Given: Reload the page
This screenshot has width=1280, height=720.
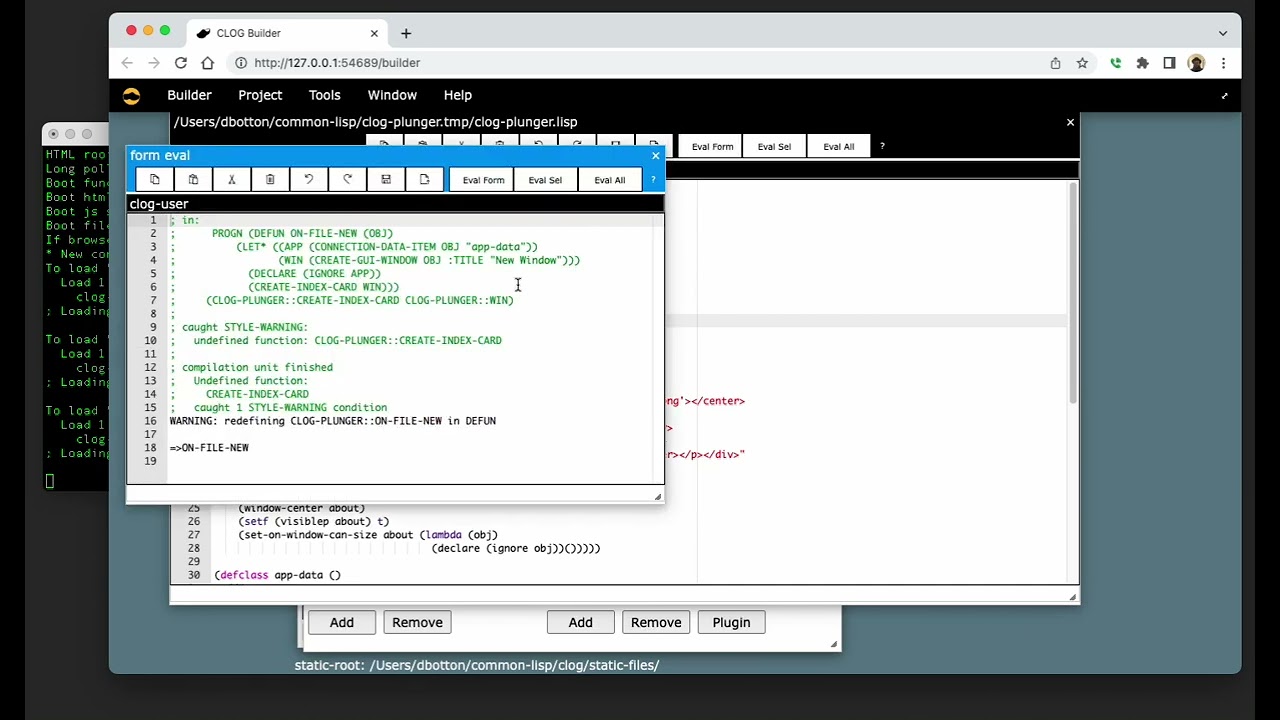Looking at the screenshot, I should [x=180, y=63].
